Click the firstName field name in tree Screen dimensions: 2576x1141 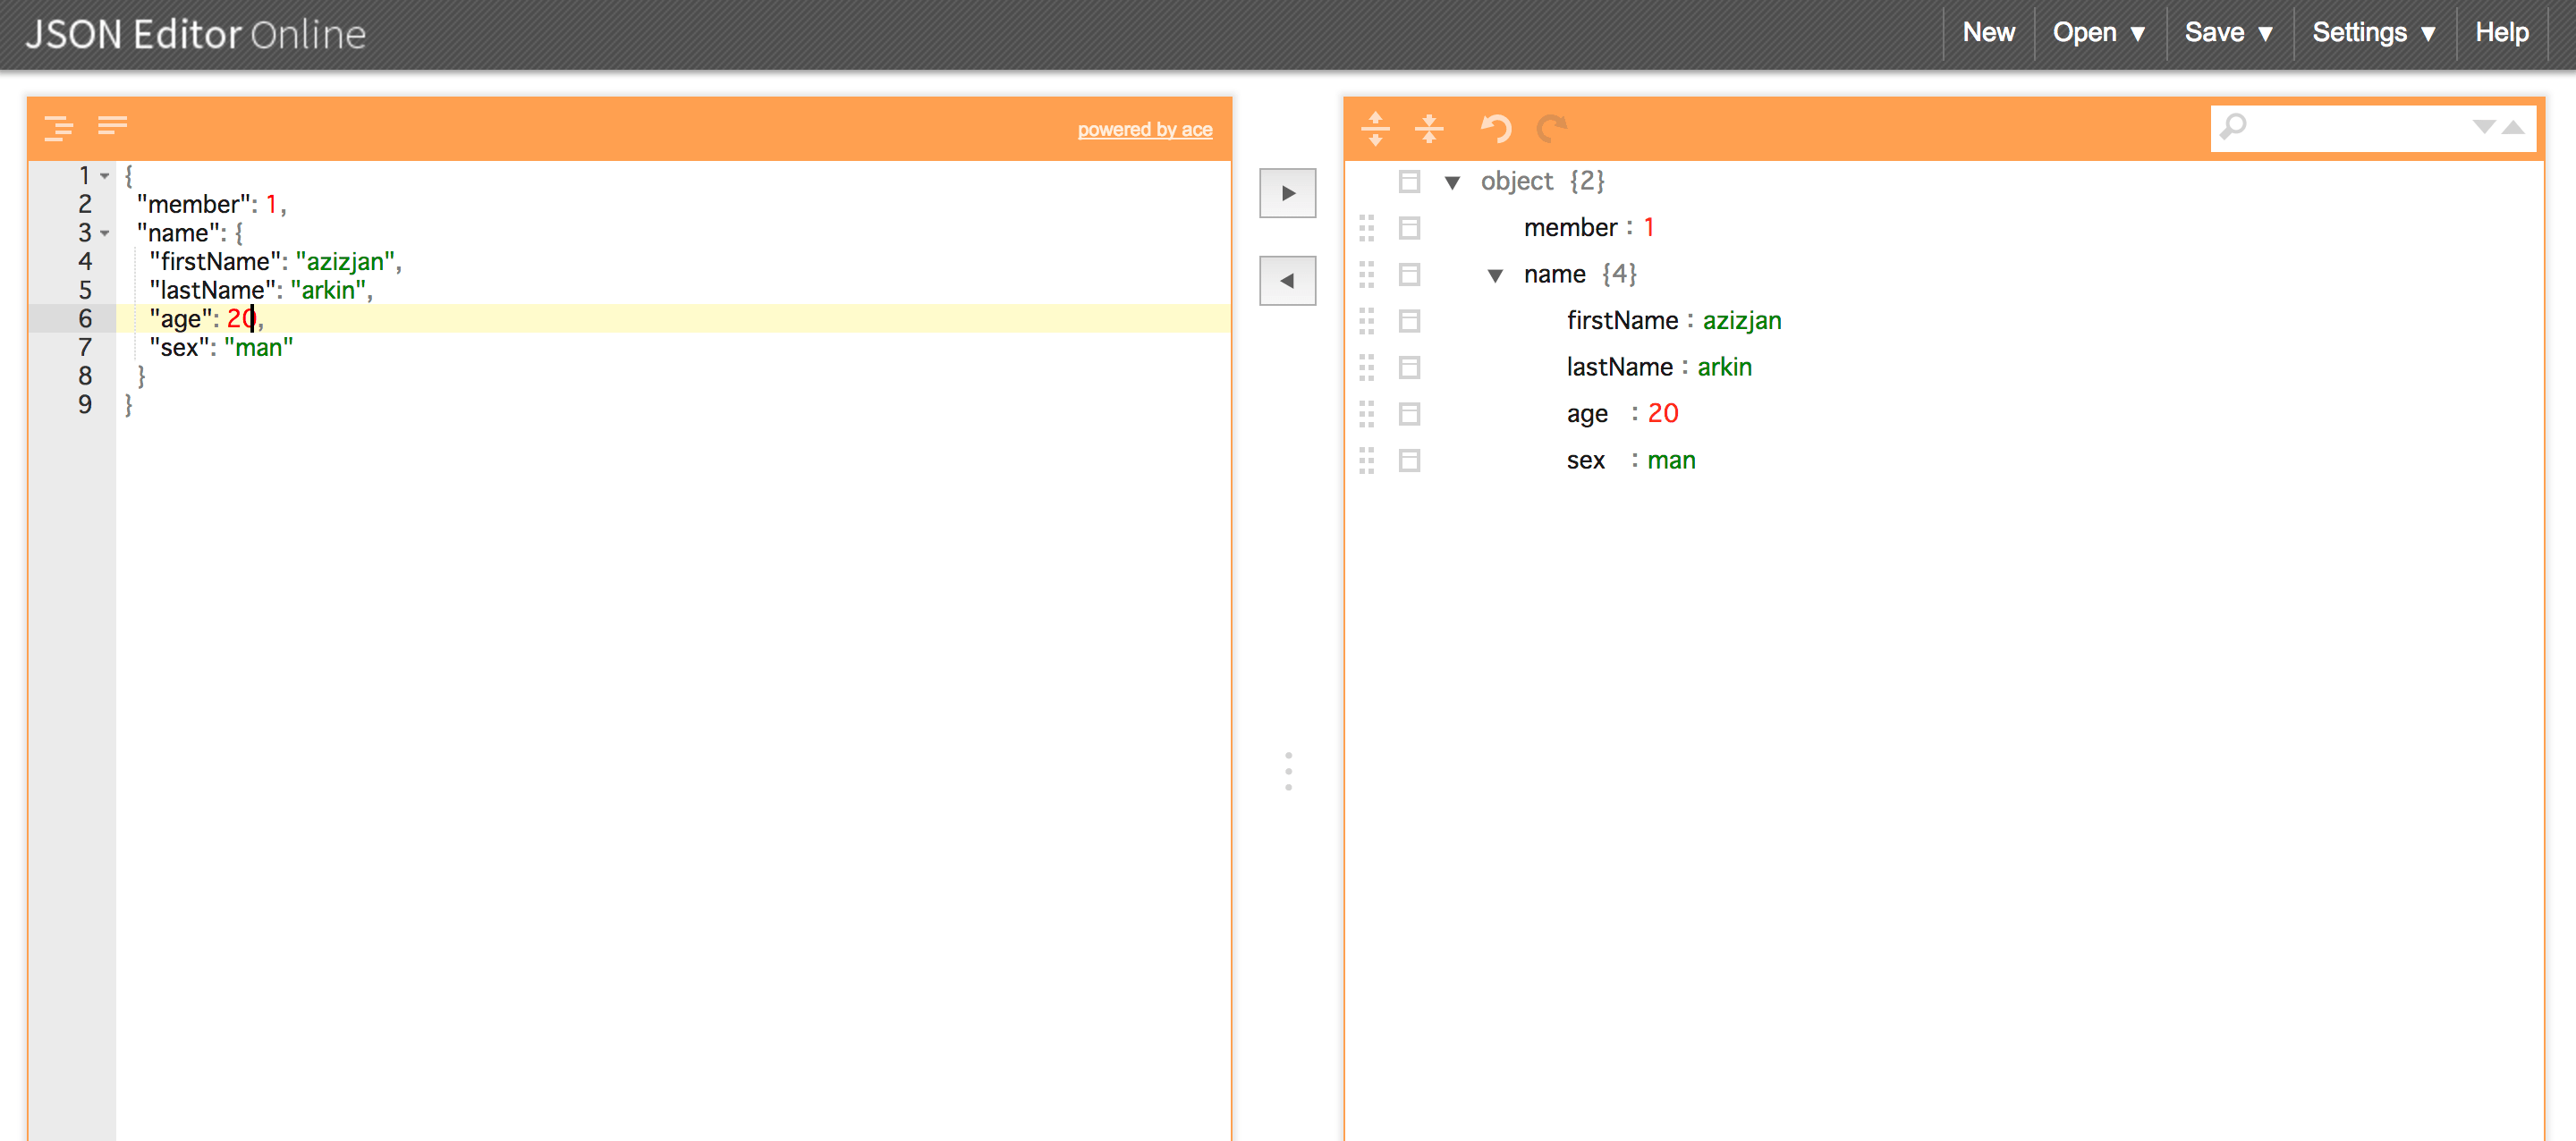[x=1622, y=321]
